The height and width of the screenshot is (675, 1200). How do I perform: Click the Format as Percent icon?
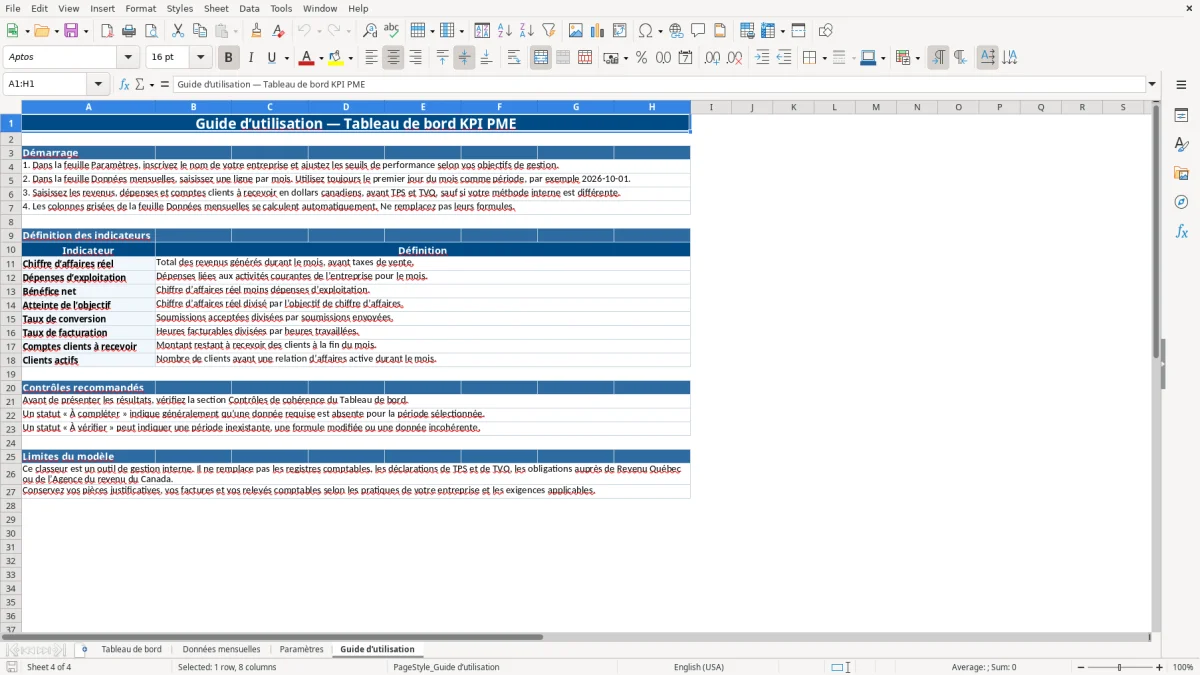point(642,58)
